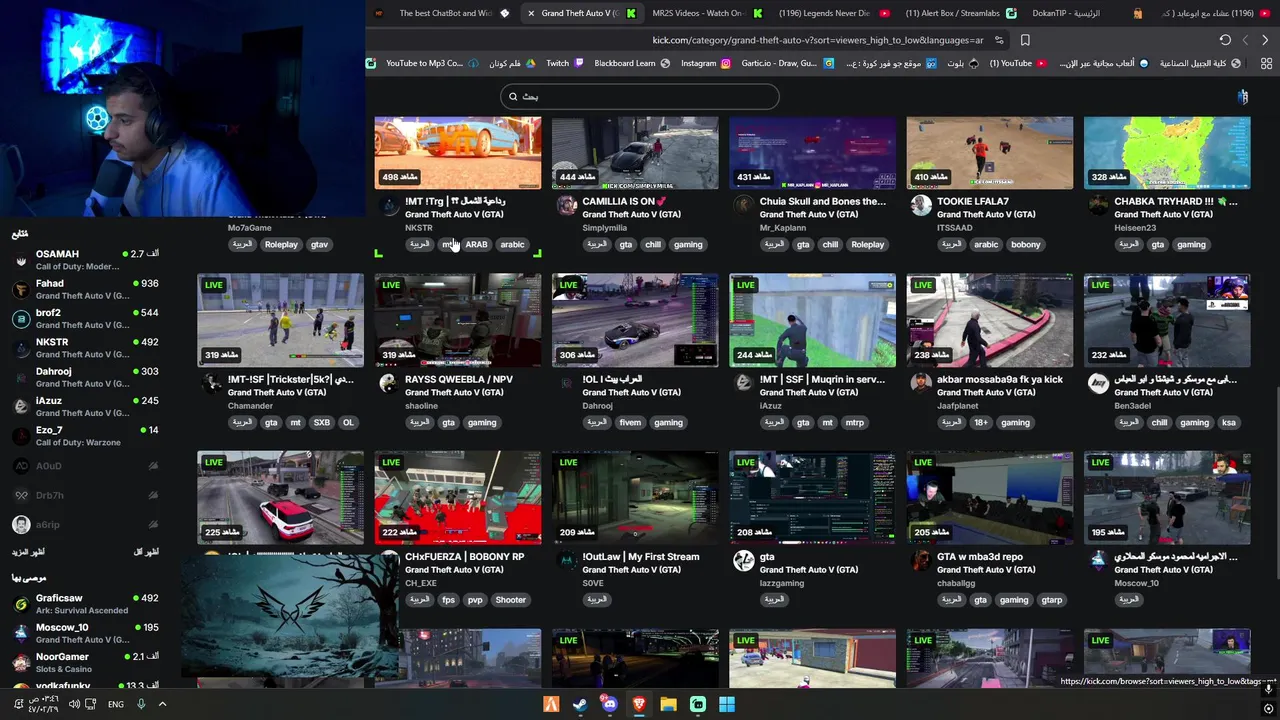
Task: Select fivem tag under Dahrooj stream
Action: [x=630, y=423]
